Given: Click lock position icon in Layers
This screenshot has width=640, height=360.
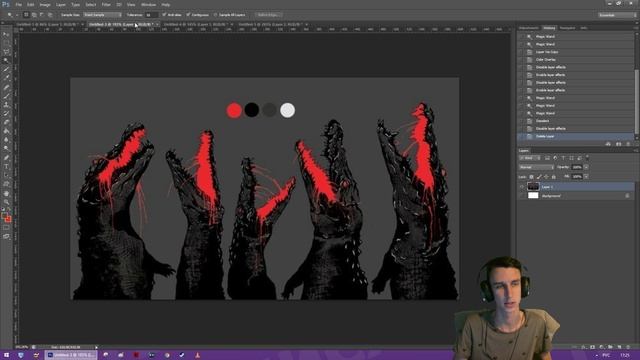Looking at the screenshot, I should 546,177.
